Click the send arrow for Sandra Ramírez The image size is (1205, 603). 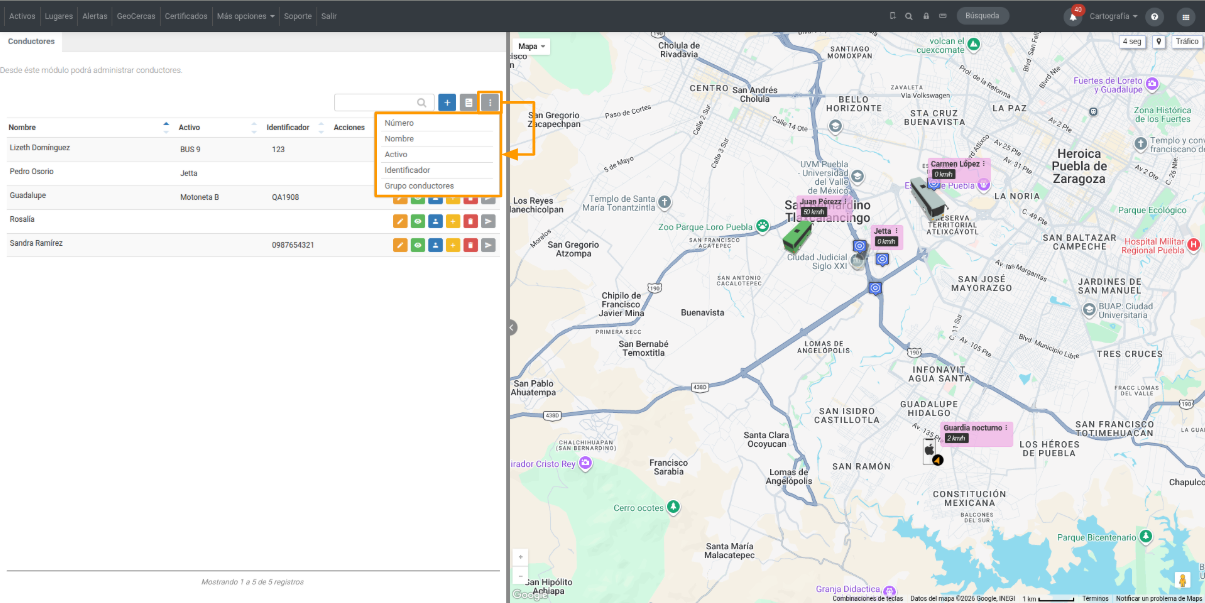click(487, 245)
